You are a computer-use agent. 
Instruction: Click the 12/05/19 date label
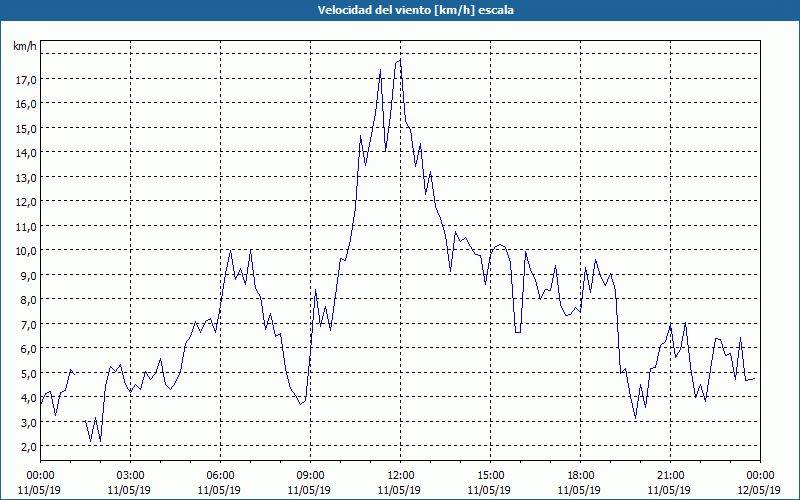(760, 490)
